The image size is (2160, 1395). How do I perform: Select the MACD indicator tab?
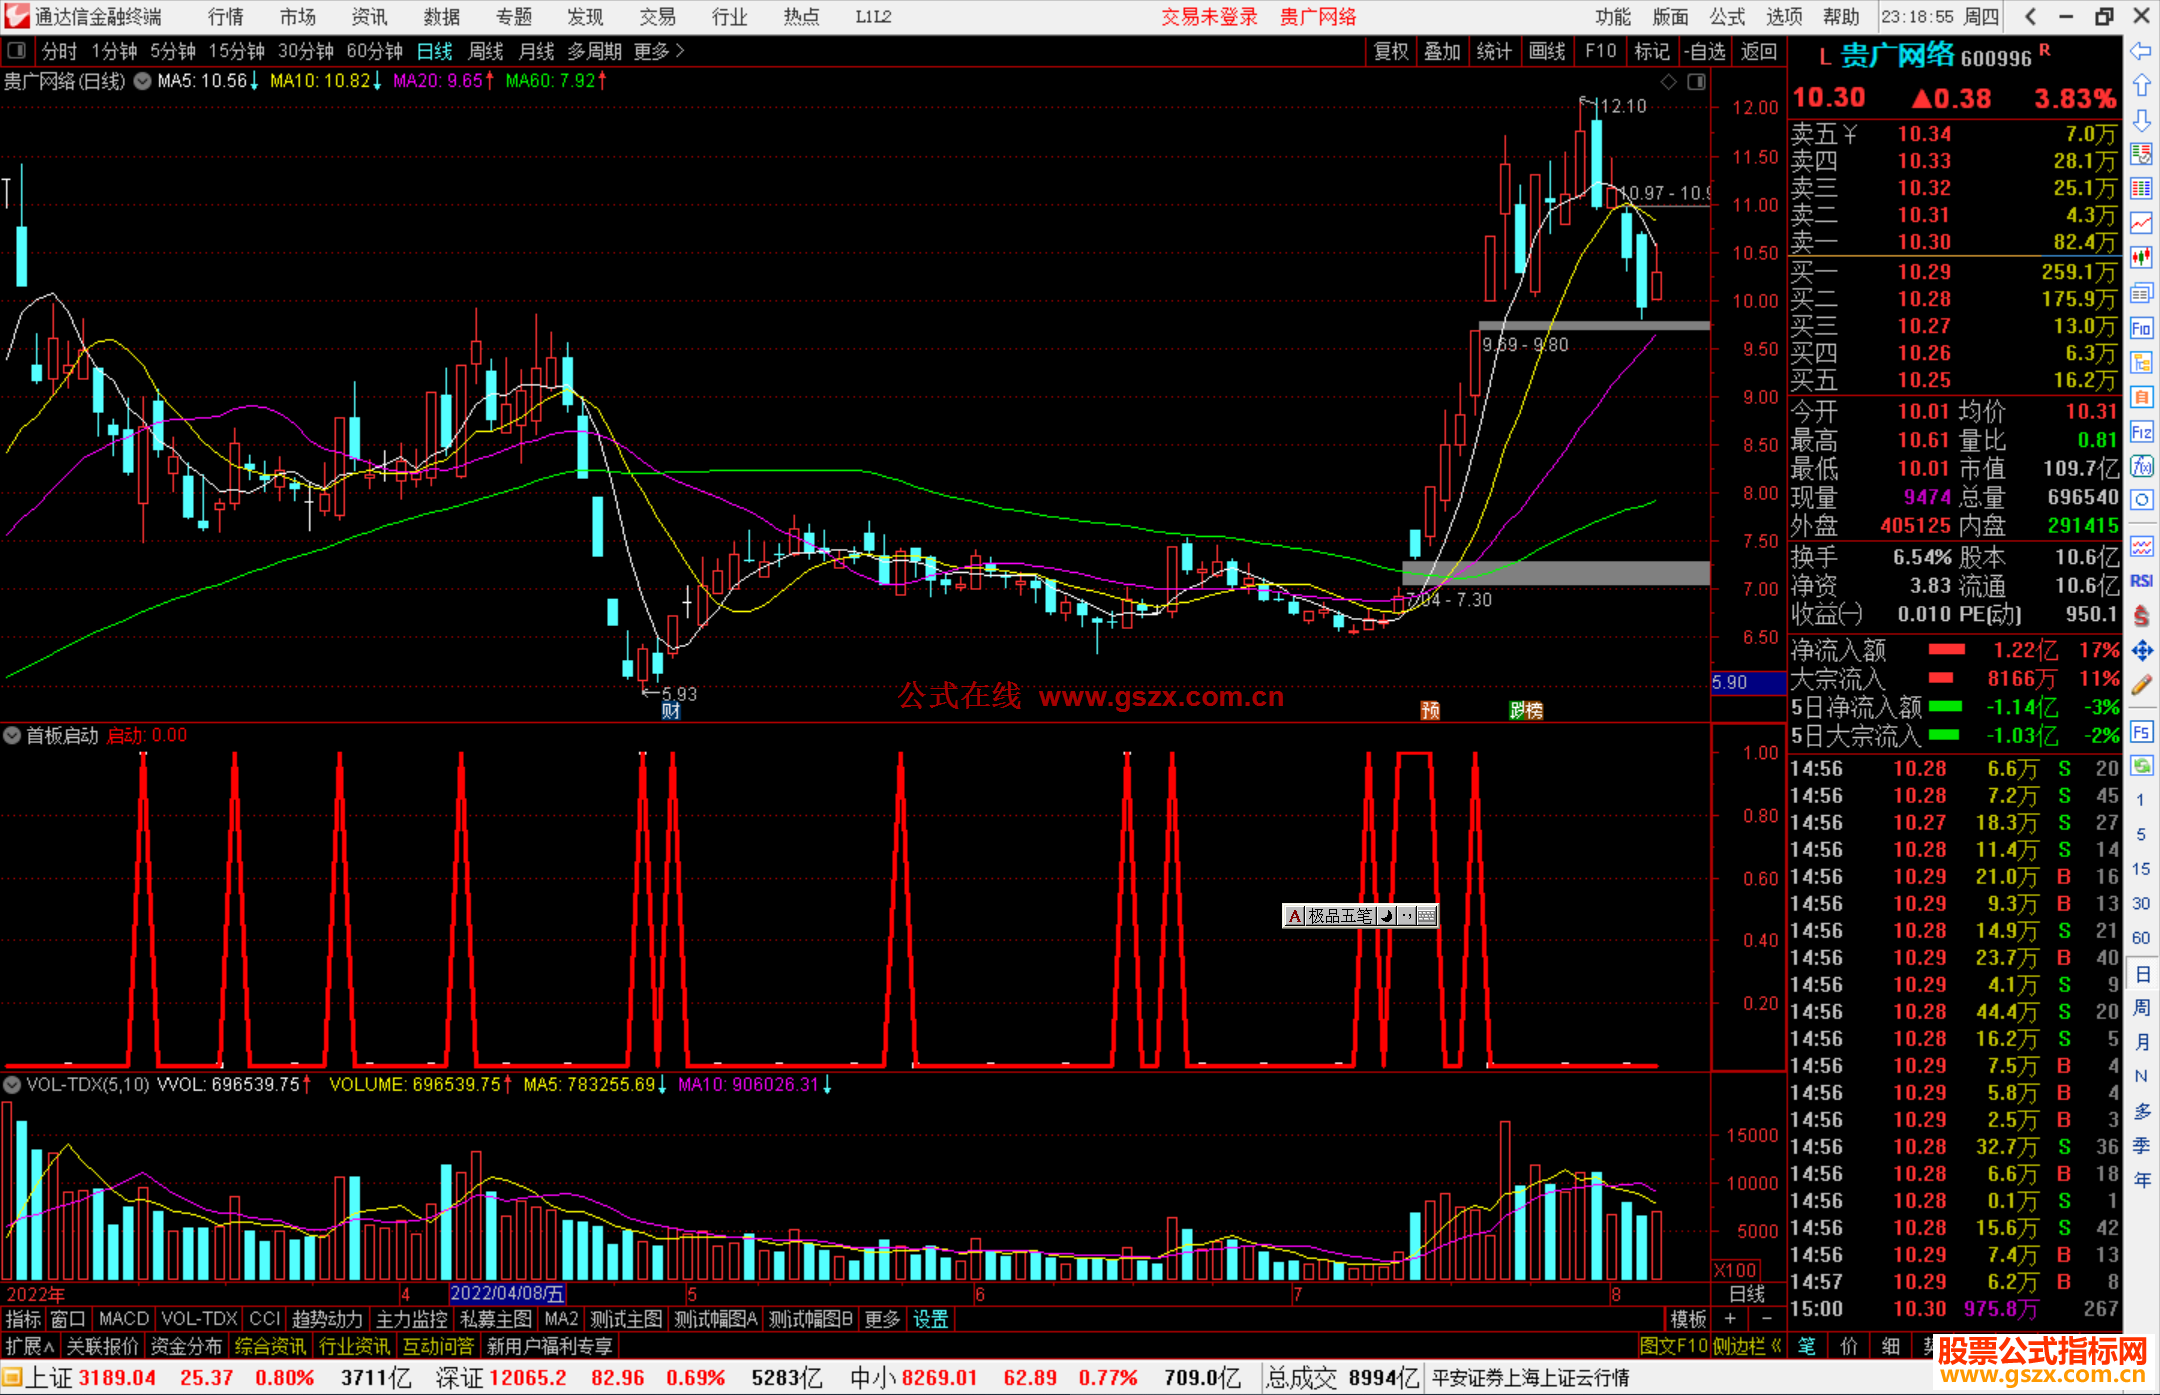click(x=124, y=1319)
